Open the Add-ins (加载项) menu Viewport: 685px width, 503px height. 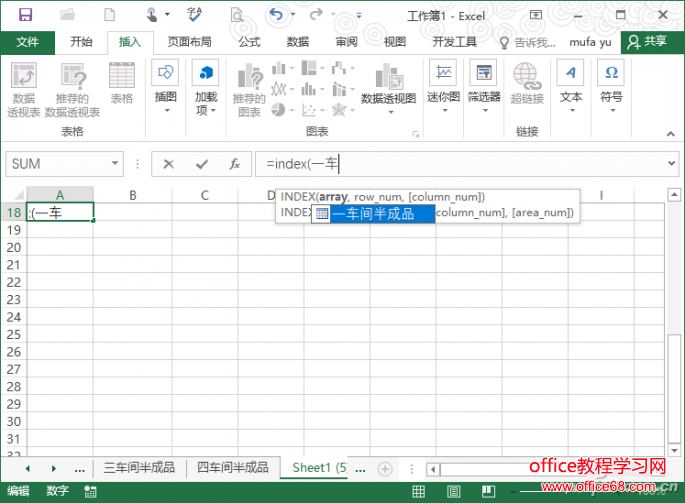(x=206, y=87)
